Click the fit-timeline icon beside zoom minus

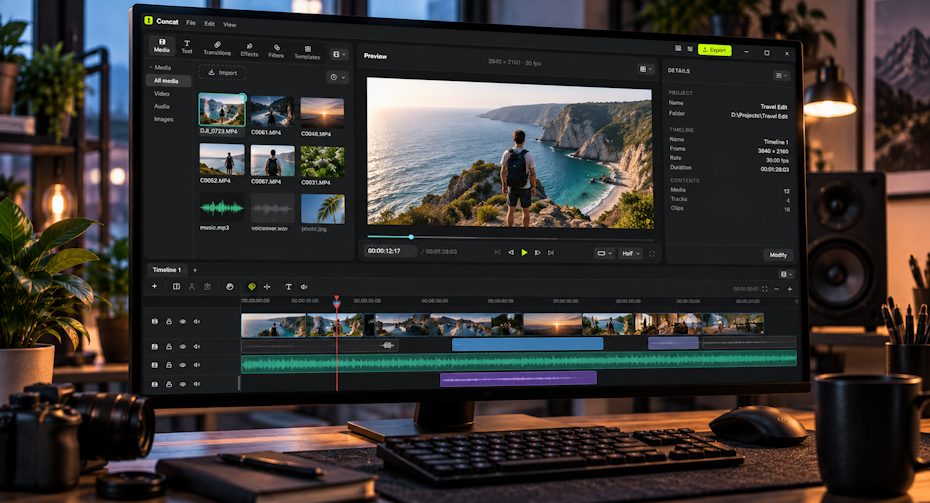point(765,289)
